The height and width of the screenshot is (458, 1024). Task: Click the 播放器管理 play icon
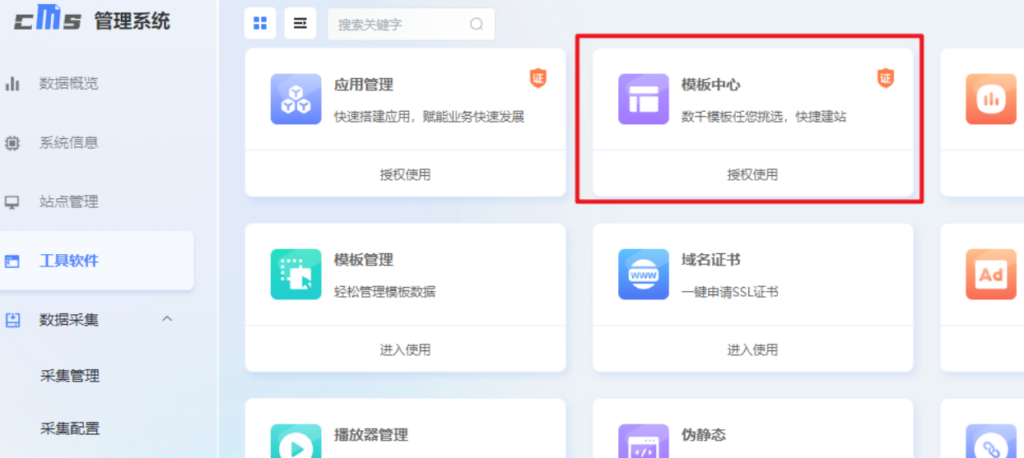(x=296, y=441)
